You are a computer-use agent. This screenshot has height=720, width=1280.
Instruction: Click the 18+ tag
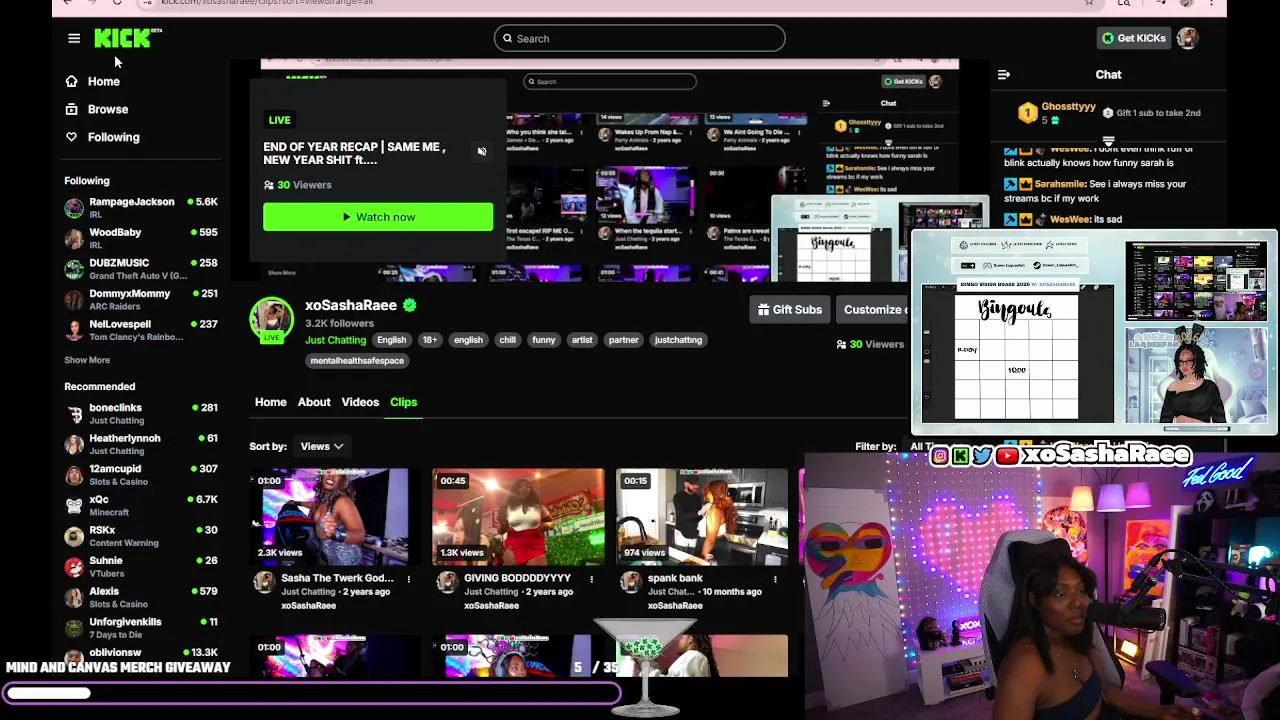point(429,340)
